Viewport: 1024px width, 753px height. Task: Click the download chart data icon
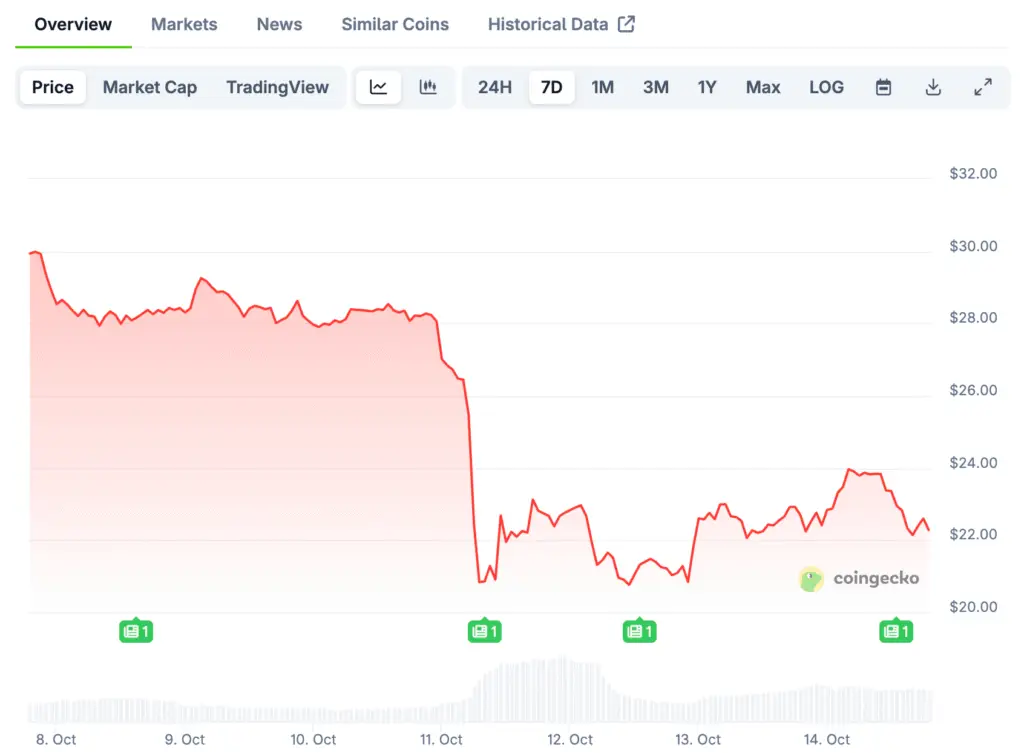[933, 87]
